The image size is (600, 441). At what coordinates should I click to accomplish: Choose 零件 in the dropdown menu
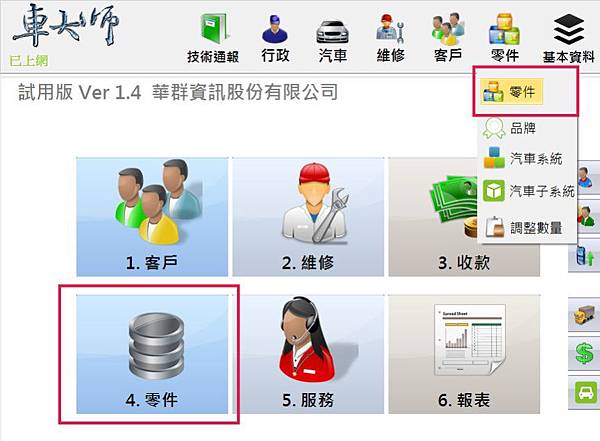click(x=512, y=92)
